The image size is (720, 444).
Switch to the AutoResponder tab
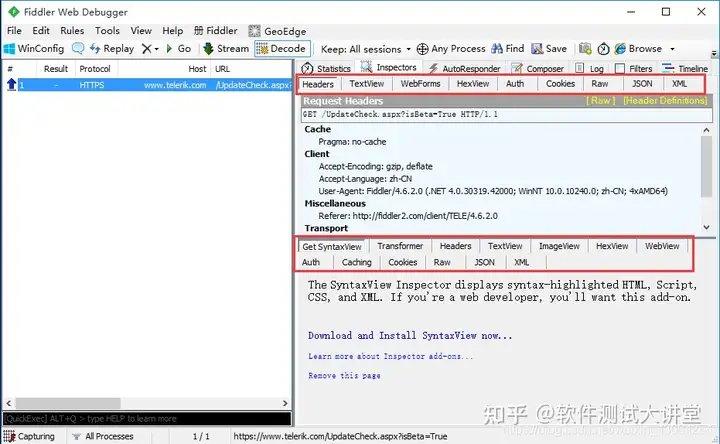[465, 68]
